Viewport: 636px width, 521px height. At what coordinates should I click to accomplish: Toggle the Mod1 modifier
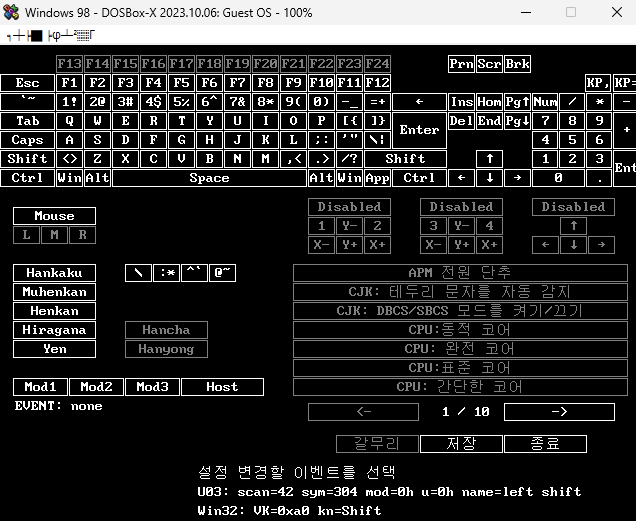click(x=40, y=387)
